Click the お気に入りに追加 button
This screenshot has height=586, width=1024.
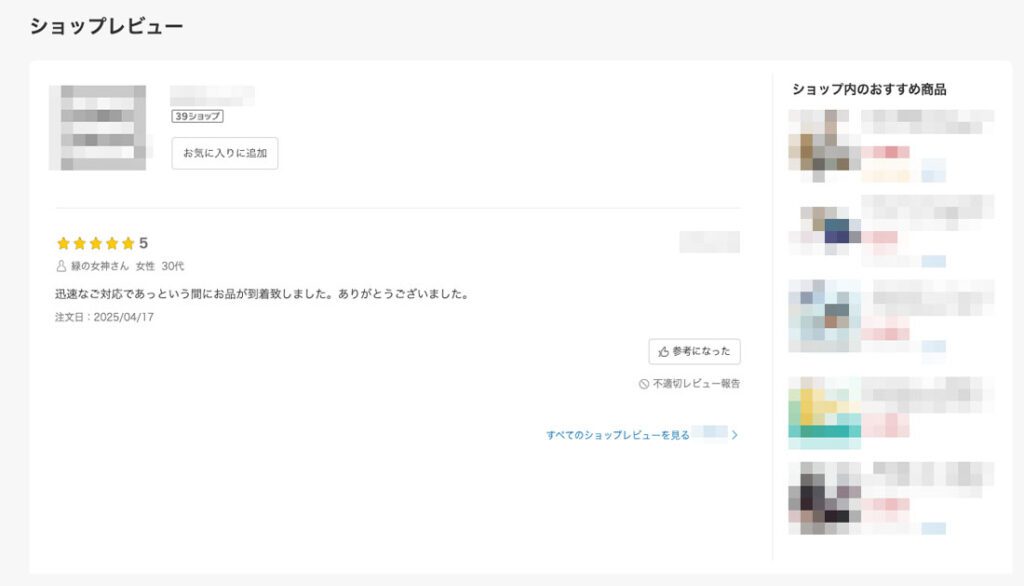coord(225,154)
